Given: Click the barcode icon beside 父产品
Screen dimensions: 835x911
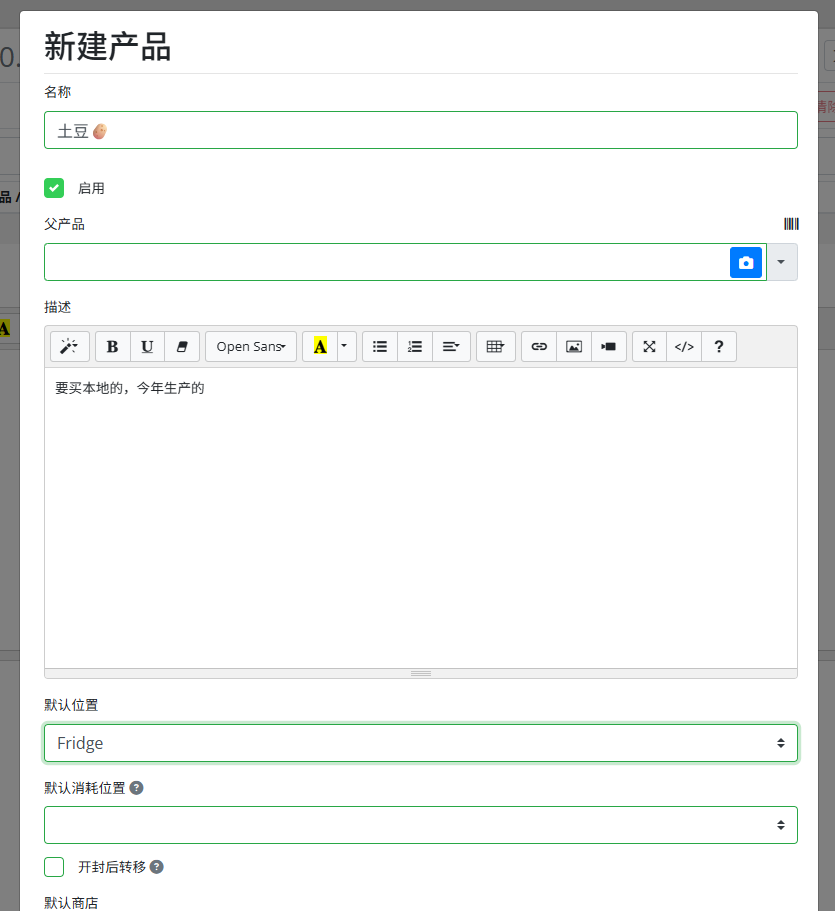Looking at the screenshot, I should click(791, 224).
